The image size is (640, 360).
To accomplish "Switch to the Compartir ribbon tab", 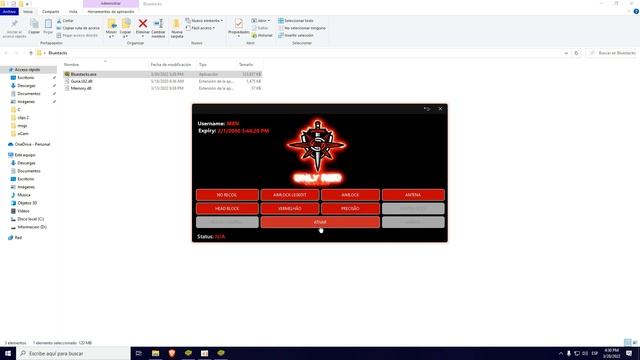I will 51,11.
